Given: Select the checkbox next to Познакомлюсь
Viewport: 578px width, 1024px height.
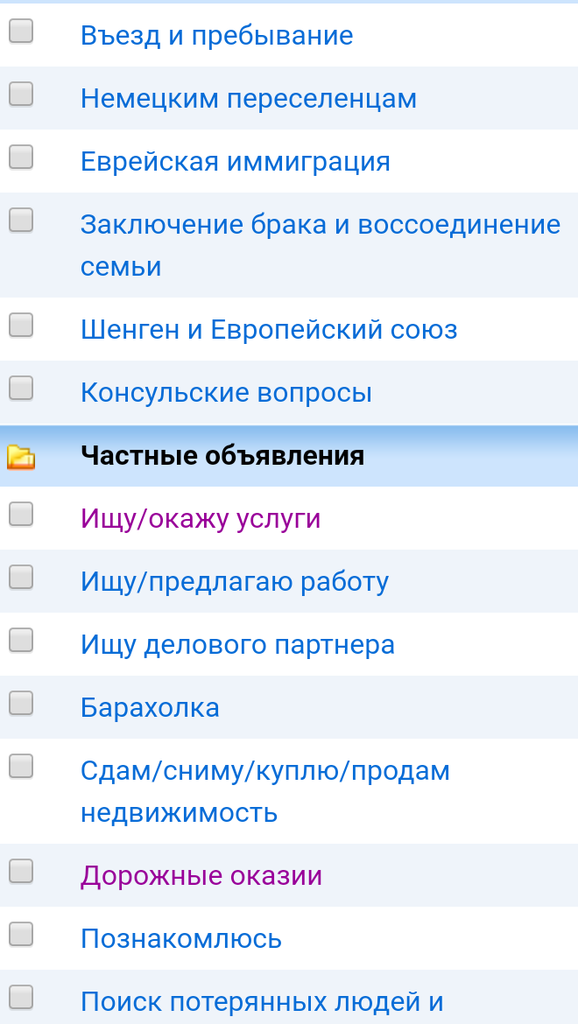Looking at the screenshot, I should pyautogui.click(x=21, y=935).
